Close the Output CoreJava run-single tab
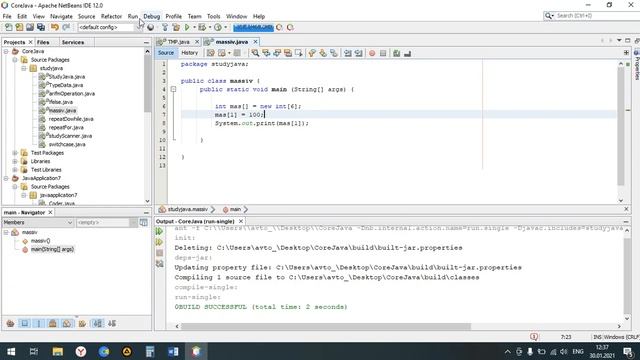 click(241, 221)
